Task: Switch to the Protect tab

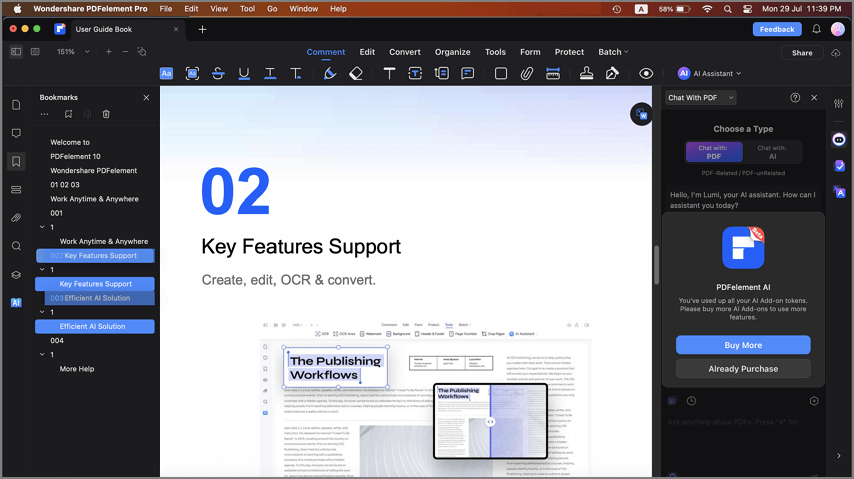Action: tap(569, 52)
